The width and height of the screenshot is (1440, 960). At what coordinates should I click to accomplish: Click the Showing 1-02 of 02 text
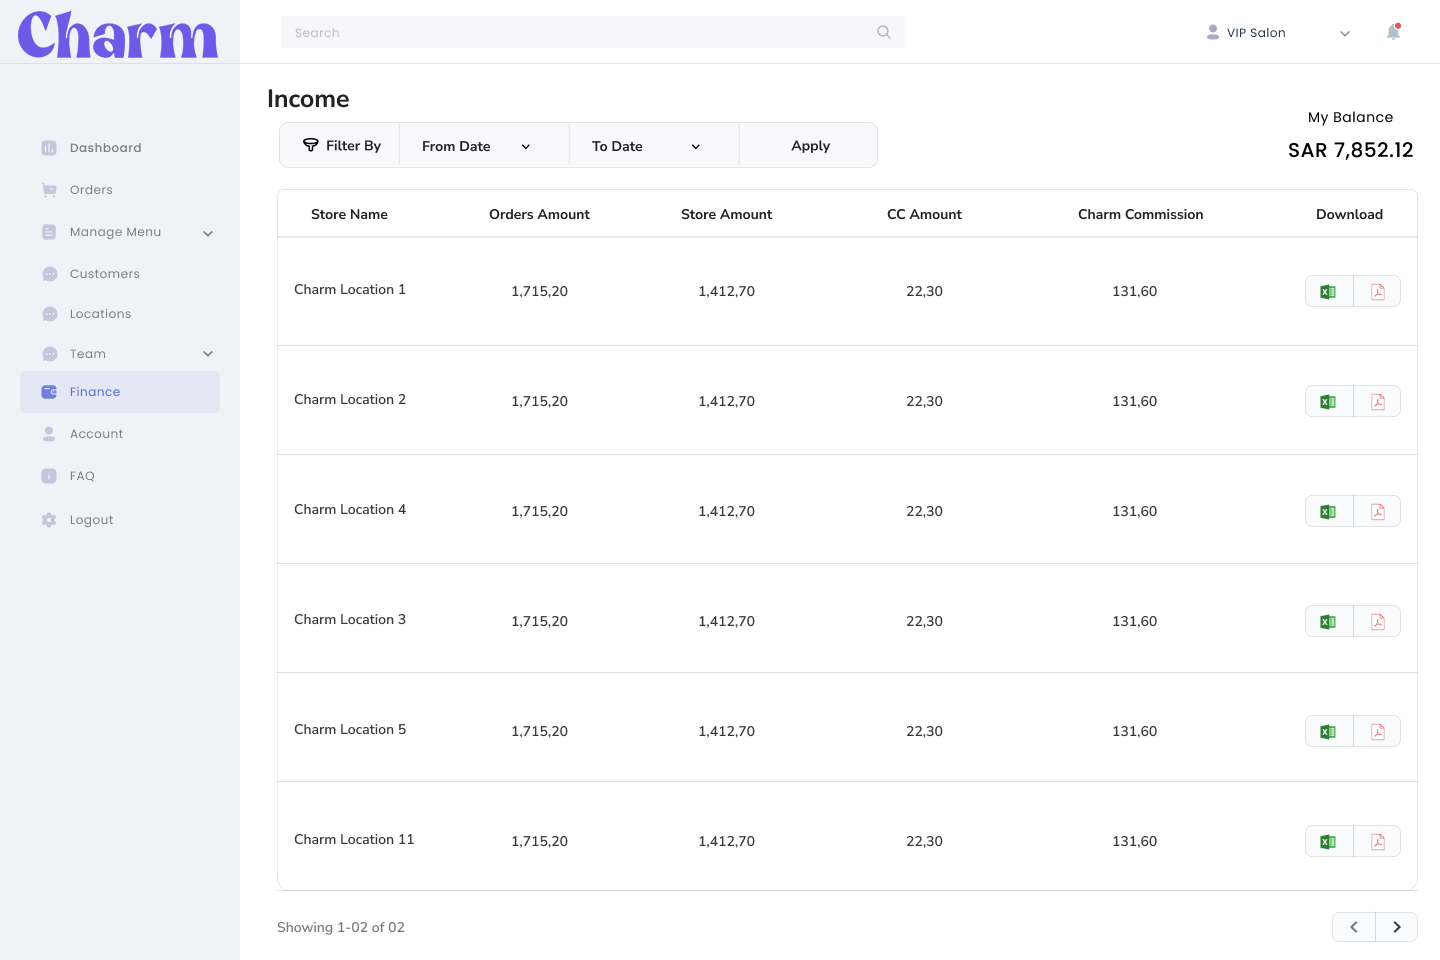point(341,927)
